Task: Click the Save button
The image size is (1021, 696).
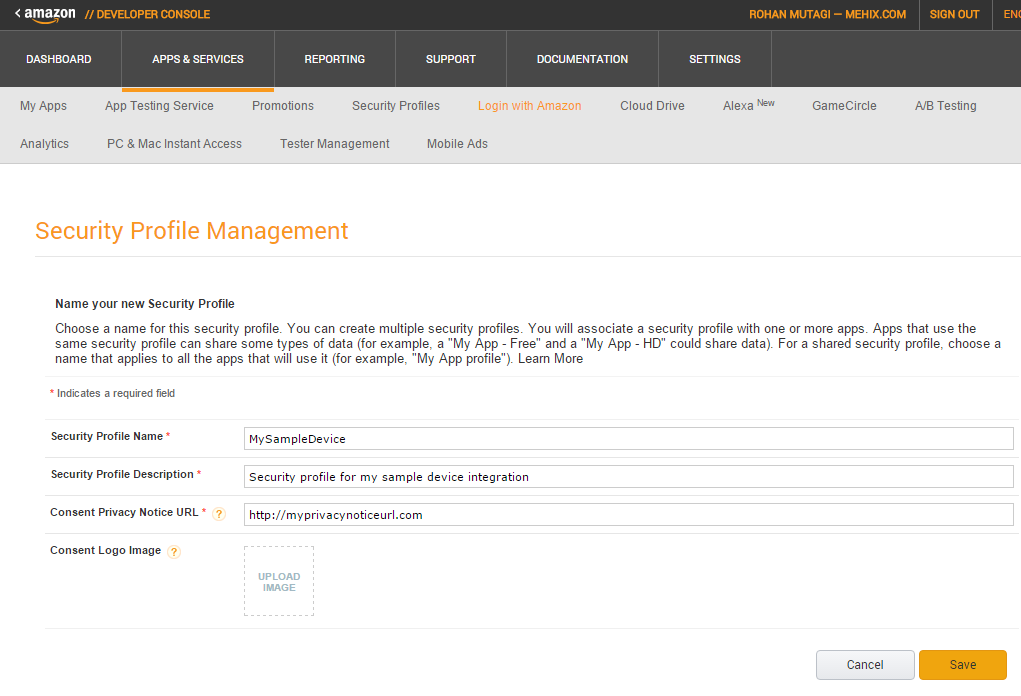Action: (x=963, y=665)
